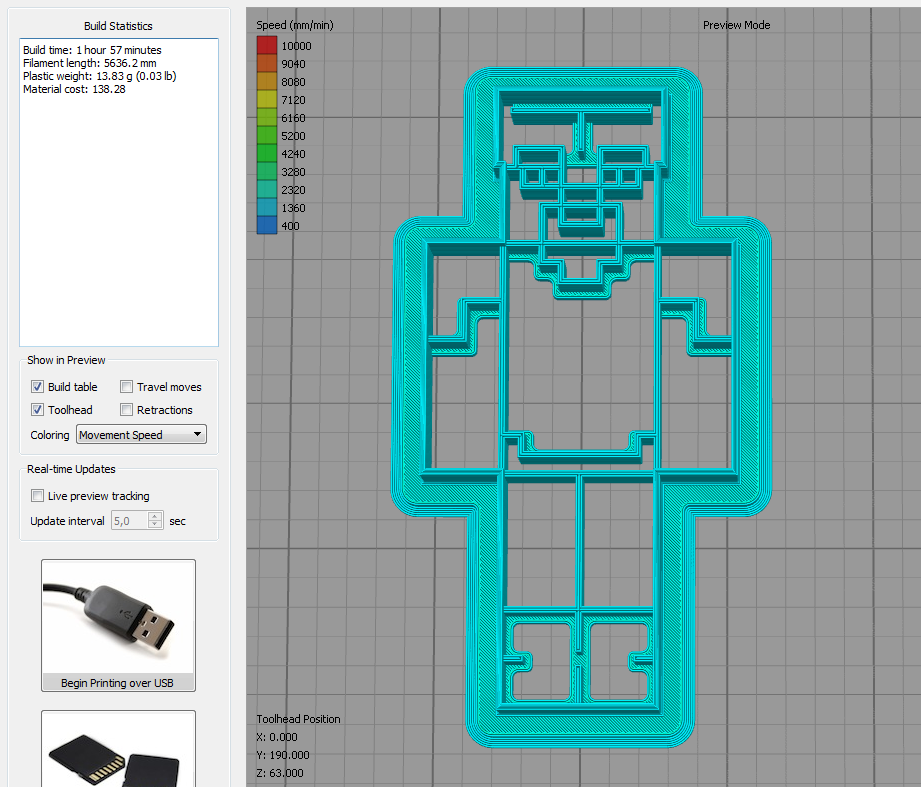Click the Y: 190.000 position readout
Viewport: 921px width, 787px height.
[x=283, y=755]
